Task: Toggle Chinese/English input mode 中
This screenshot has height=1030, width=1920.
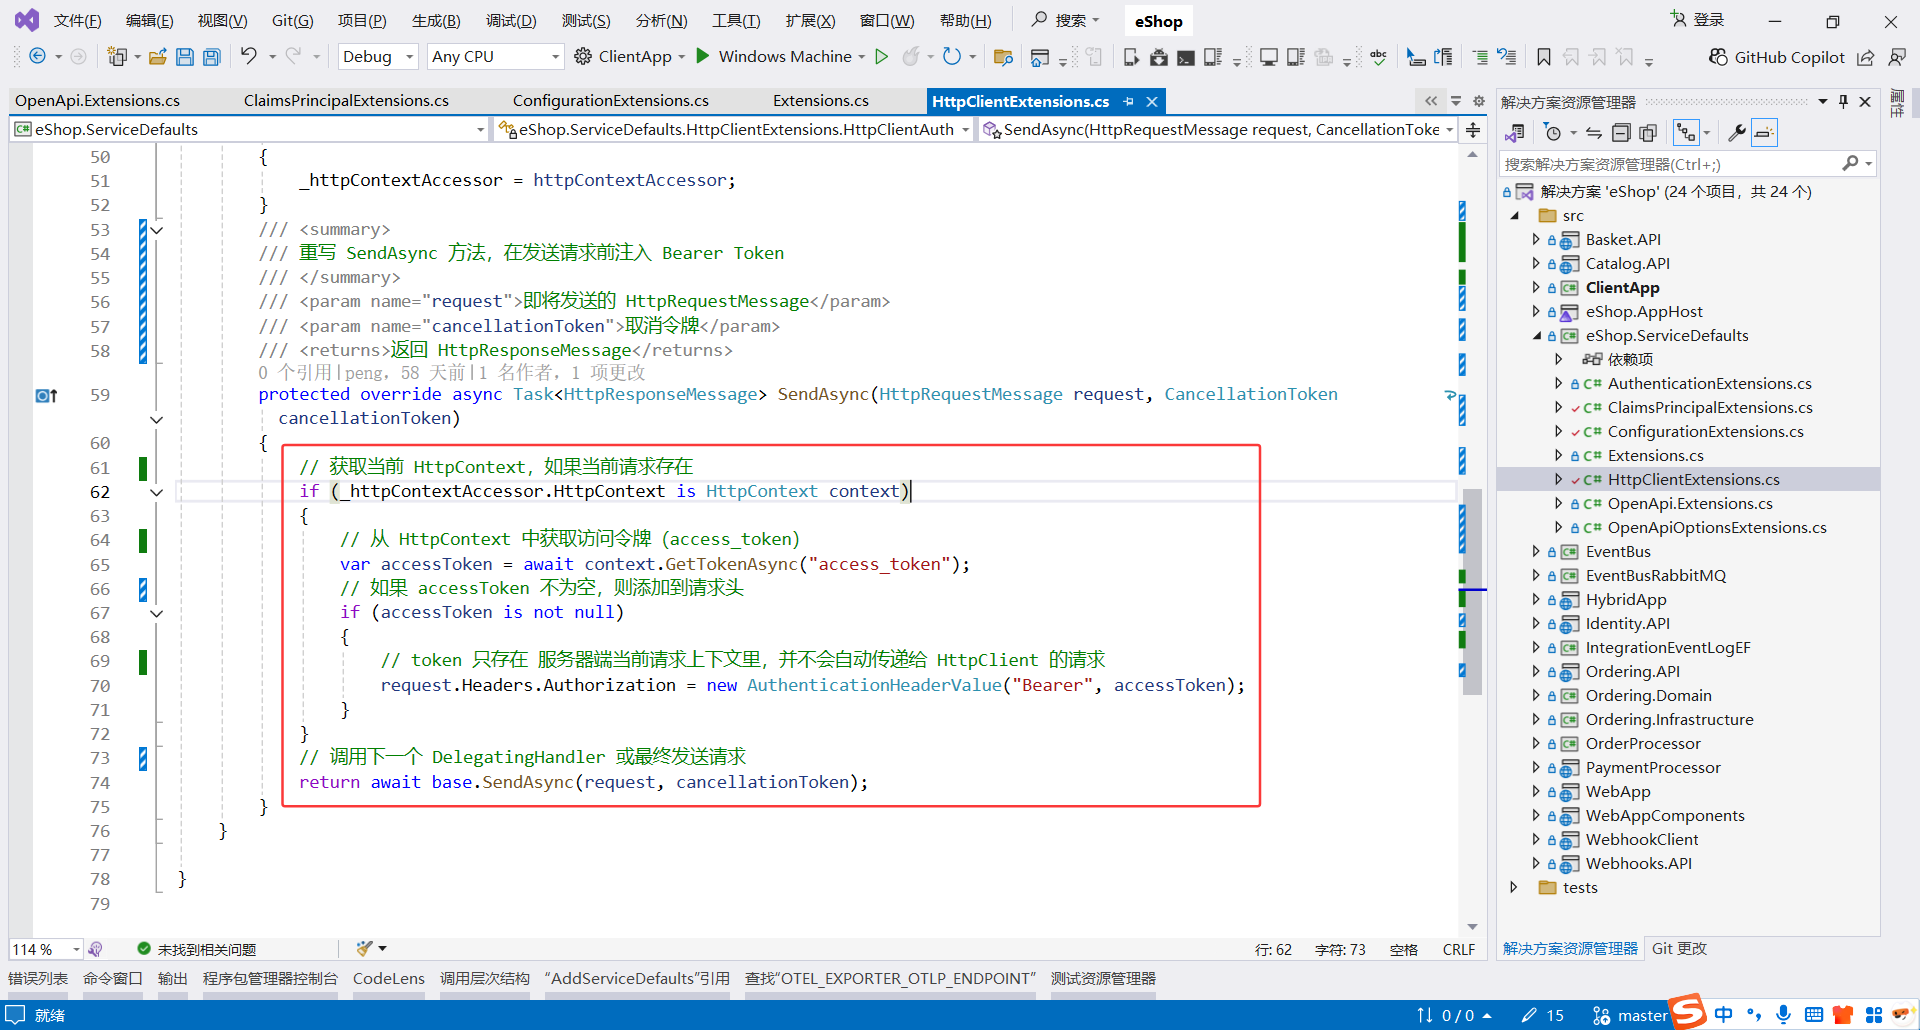Action: 1723,1014
